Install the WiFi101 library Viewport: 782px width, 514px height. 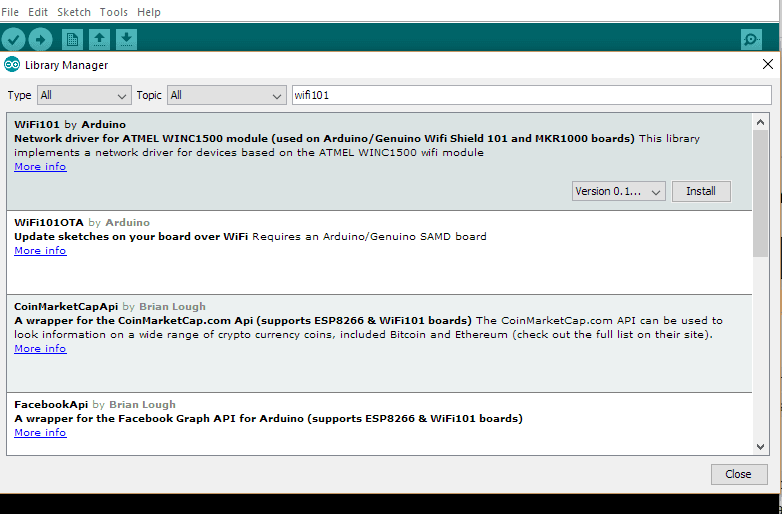click(701, 191)
